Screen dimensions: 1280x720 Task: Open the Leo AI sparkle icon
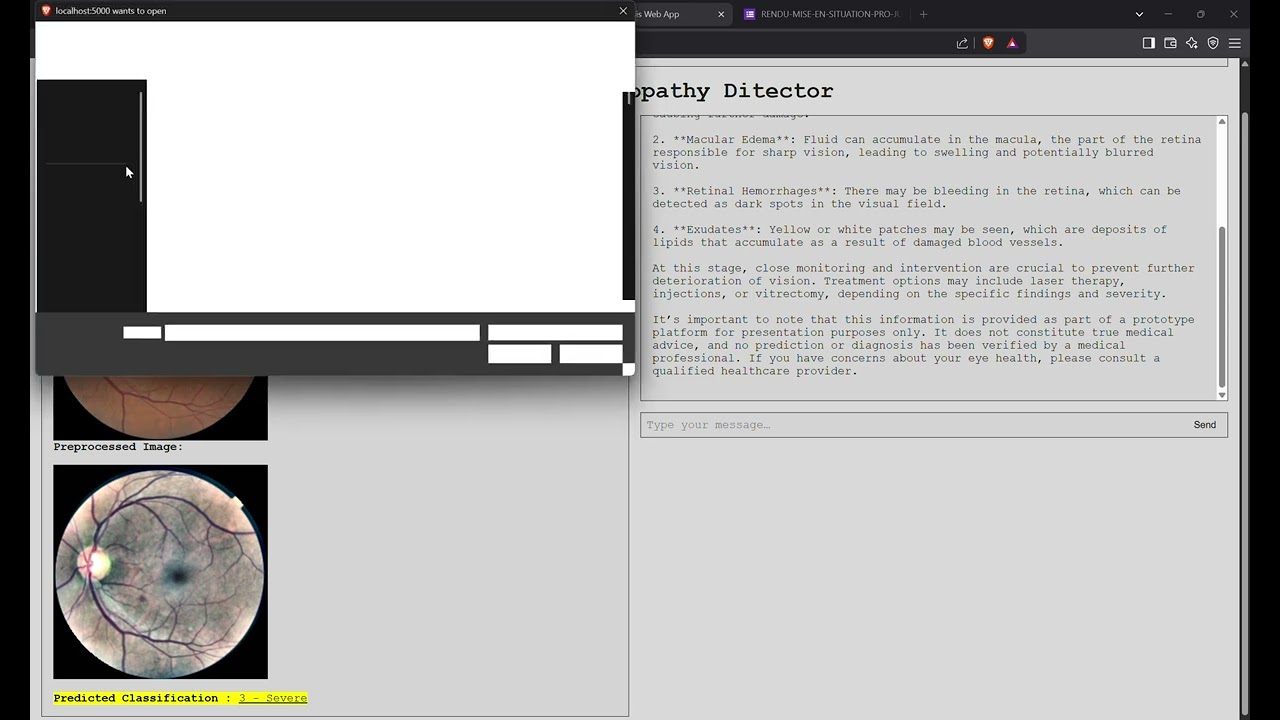pos(1191,43)
